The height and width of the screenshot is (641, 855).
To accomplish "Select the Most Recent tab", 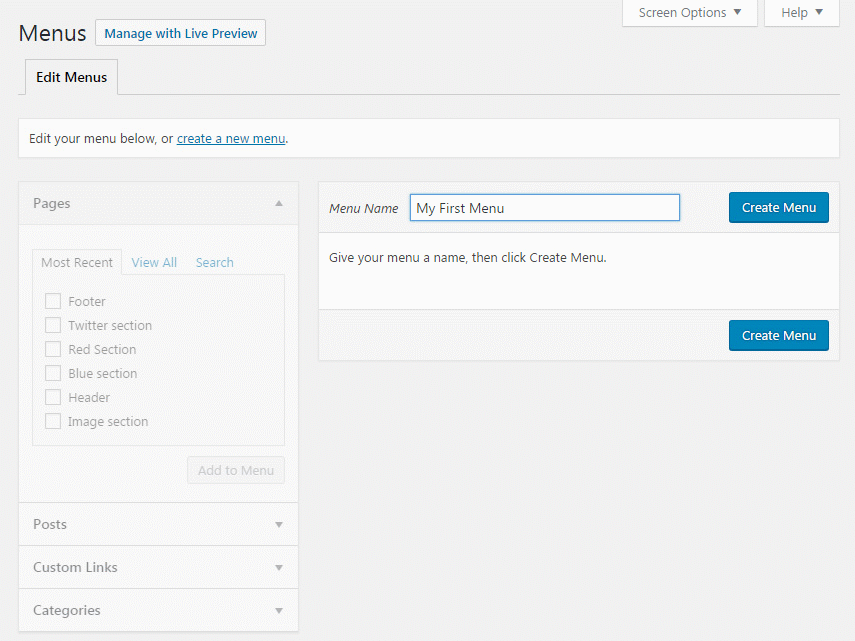I will 76,261.
